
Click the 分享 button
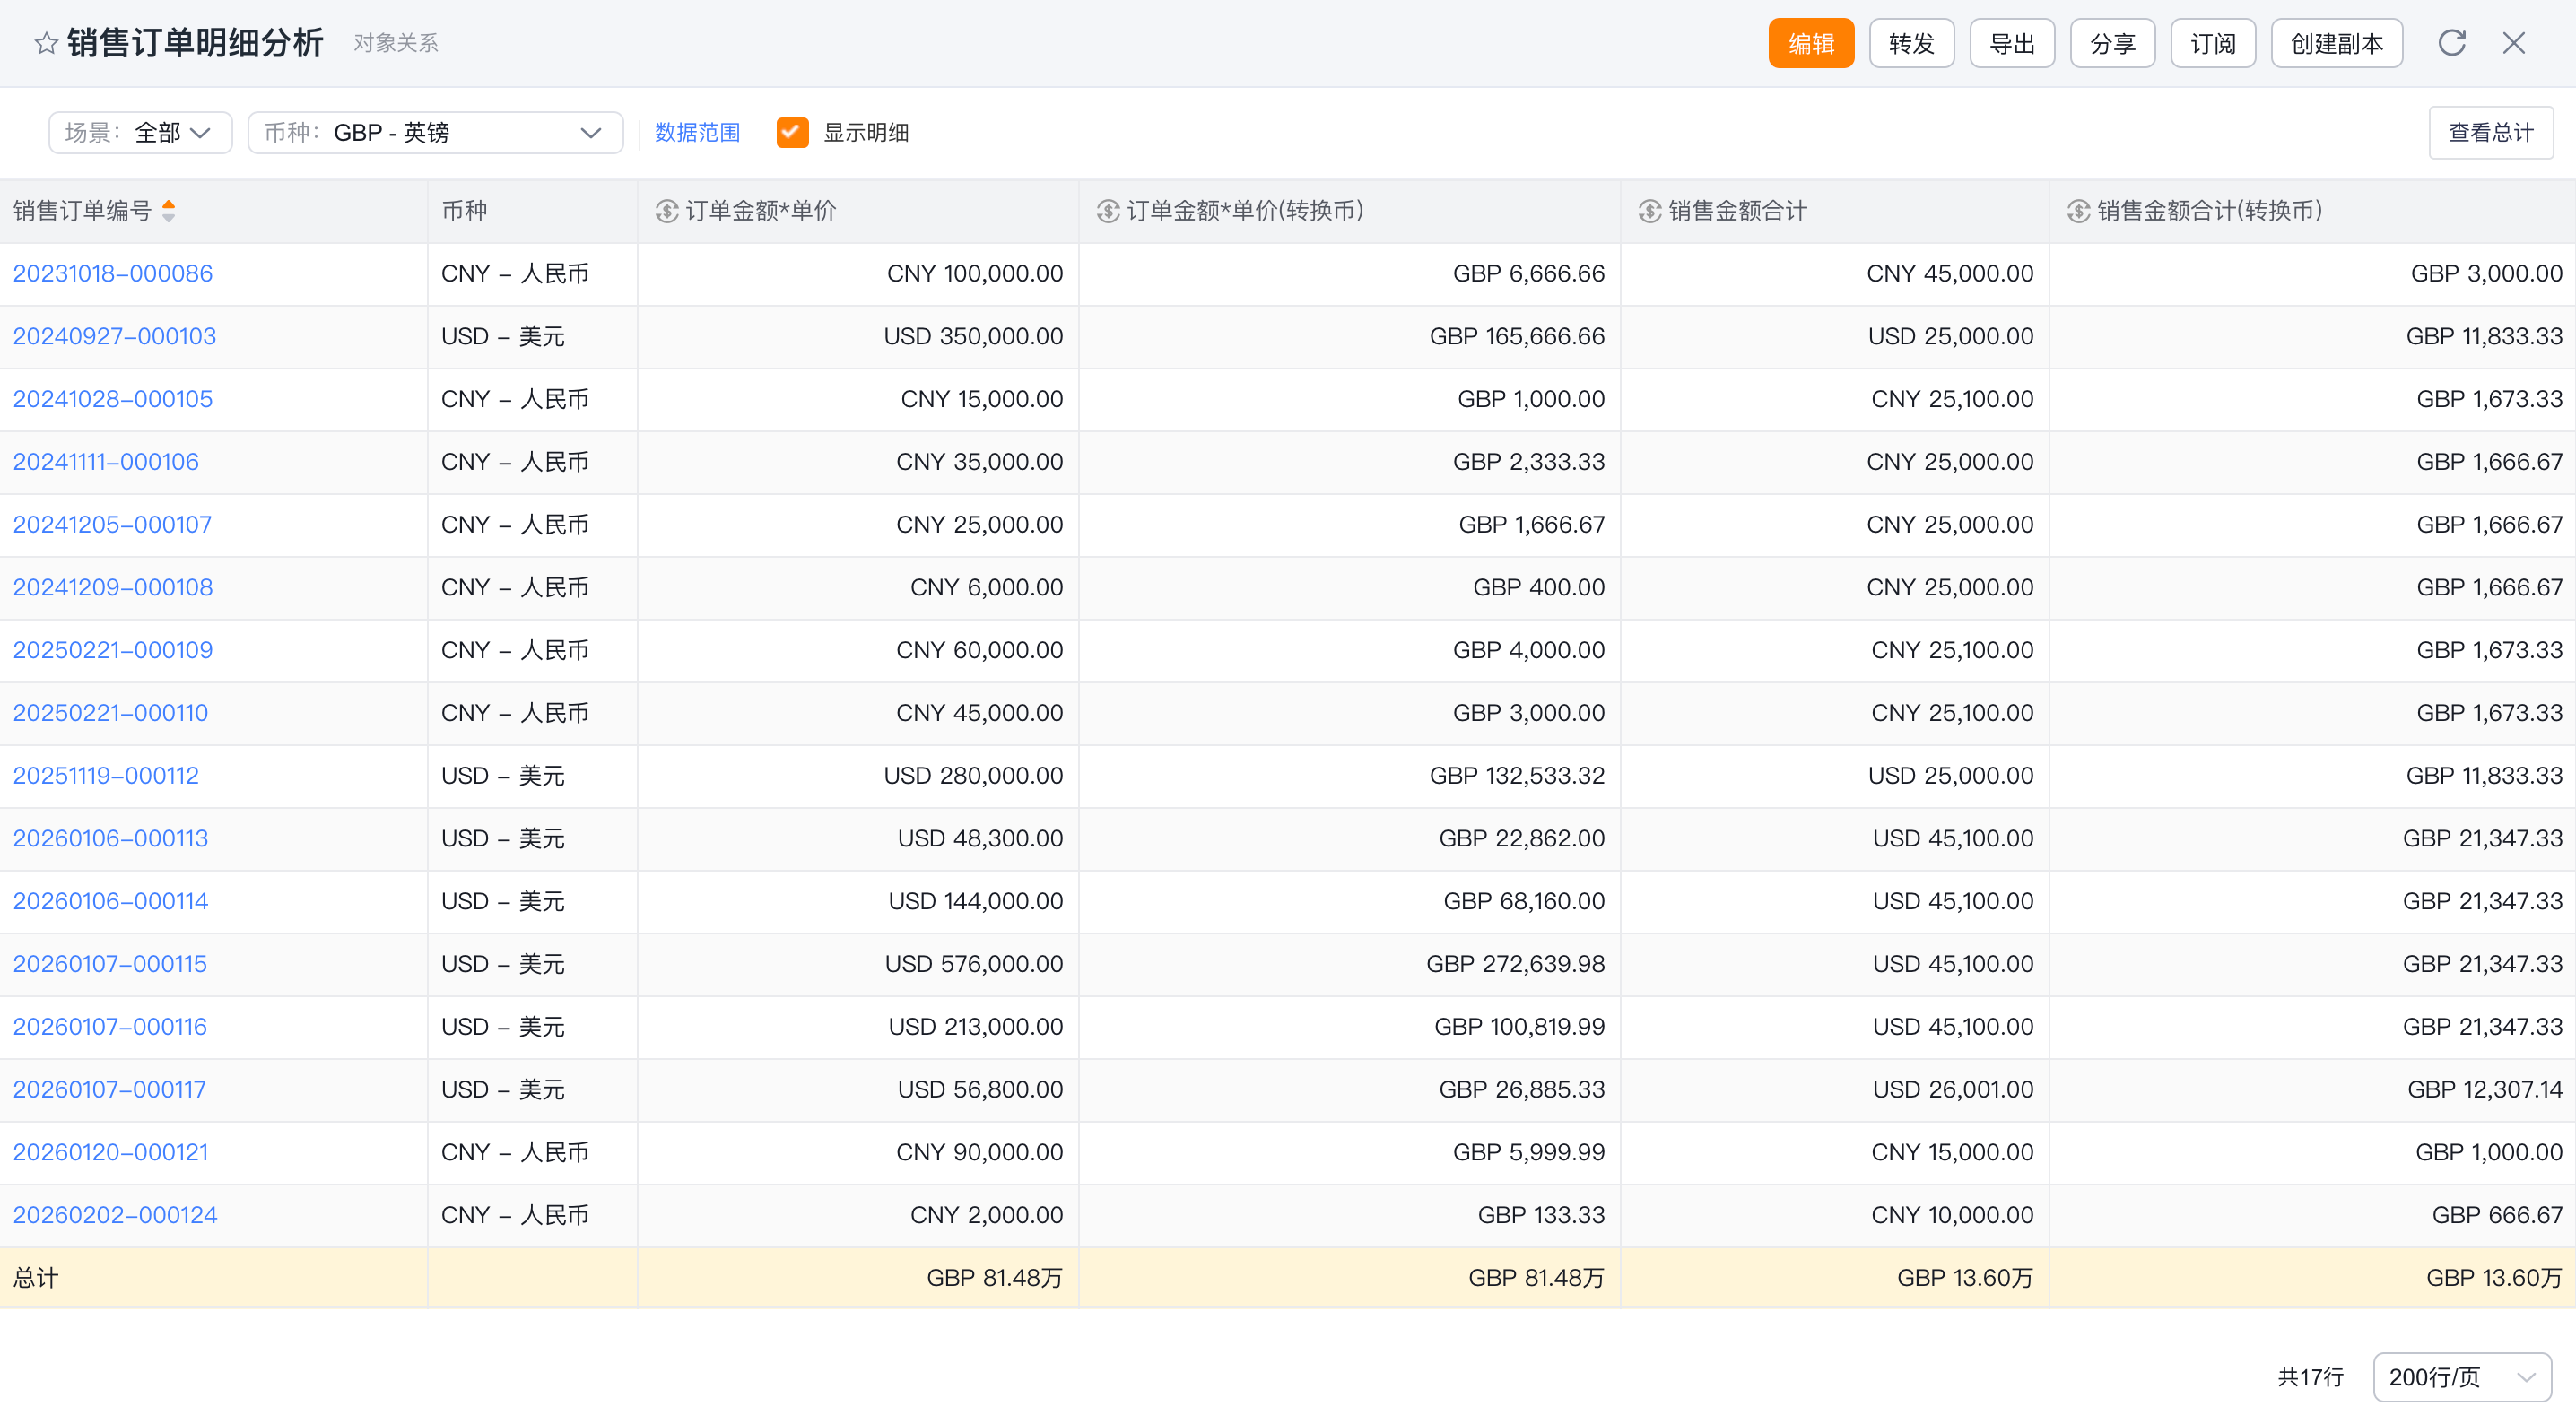click(x=2113, y=43)
